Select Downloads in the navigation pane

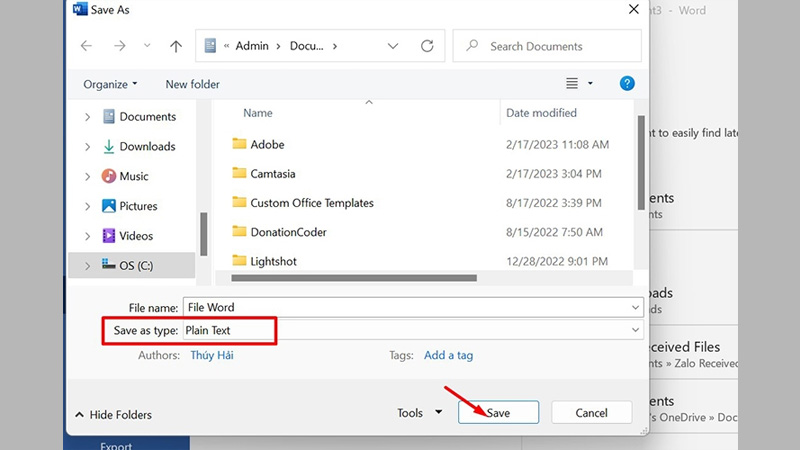(147, 146)
